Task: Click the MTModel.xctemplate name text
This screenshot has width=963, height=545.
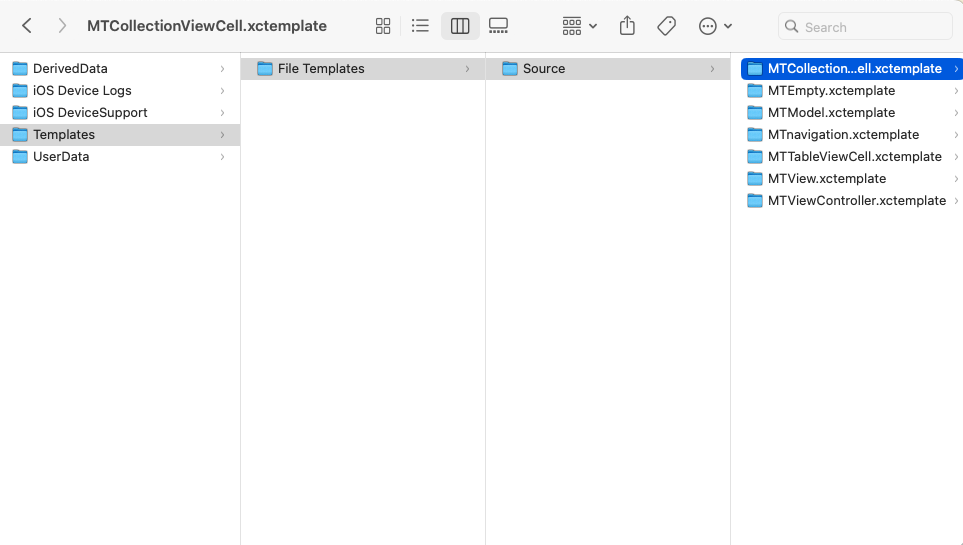Action: tap(832, 112)
